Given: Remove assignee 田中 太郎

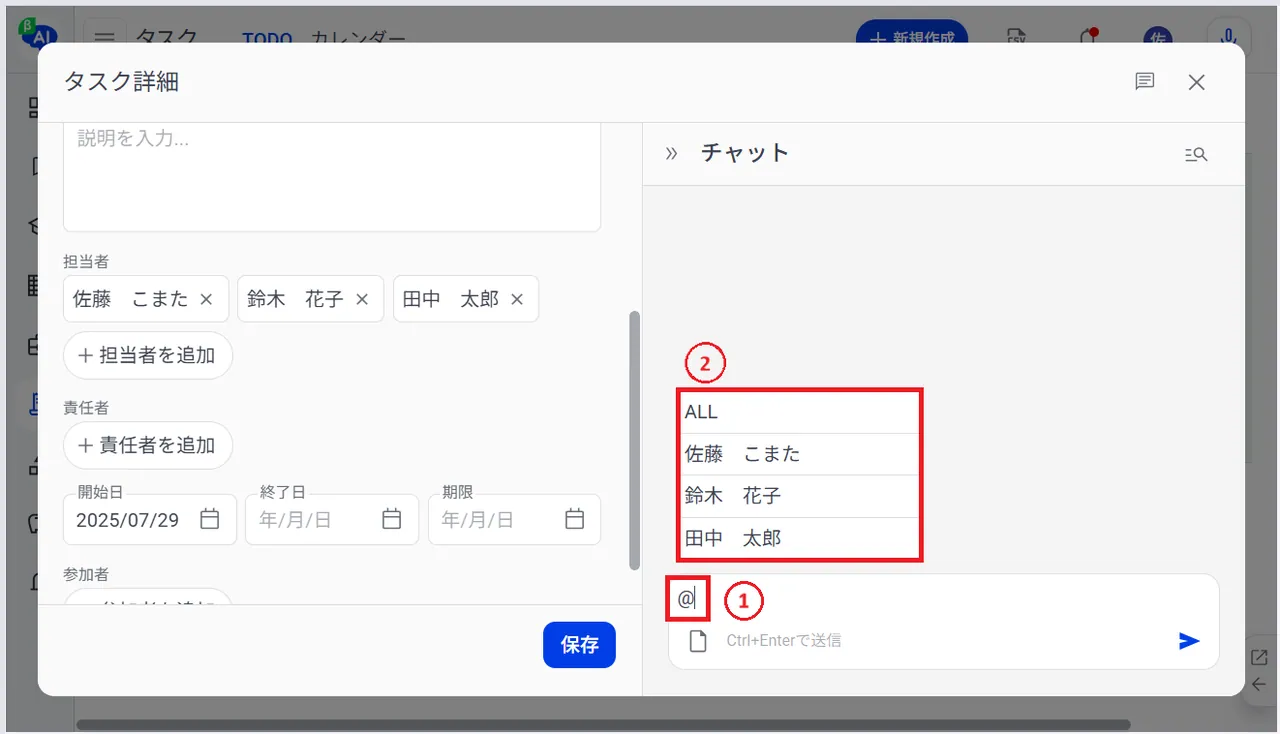Looking at the screenshot, I should coord(517,299).
